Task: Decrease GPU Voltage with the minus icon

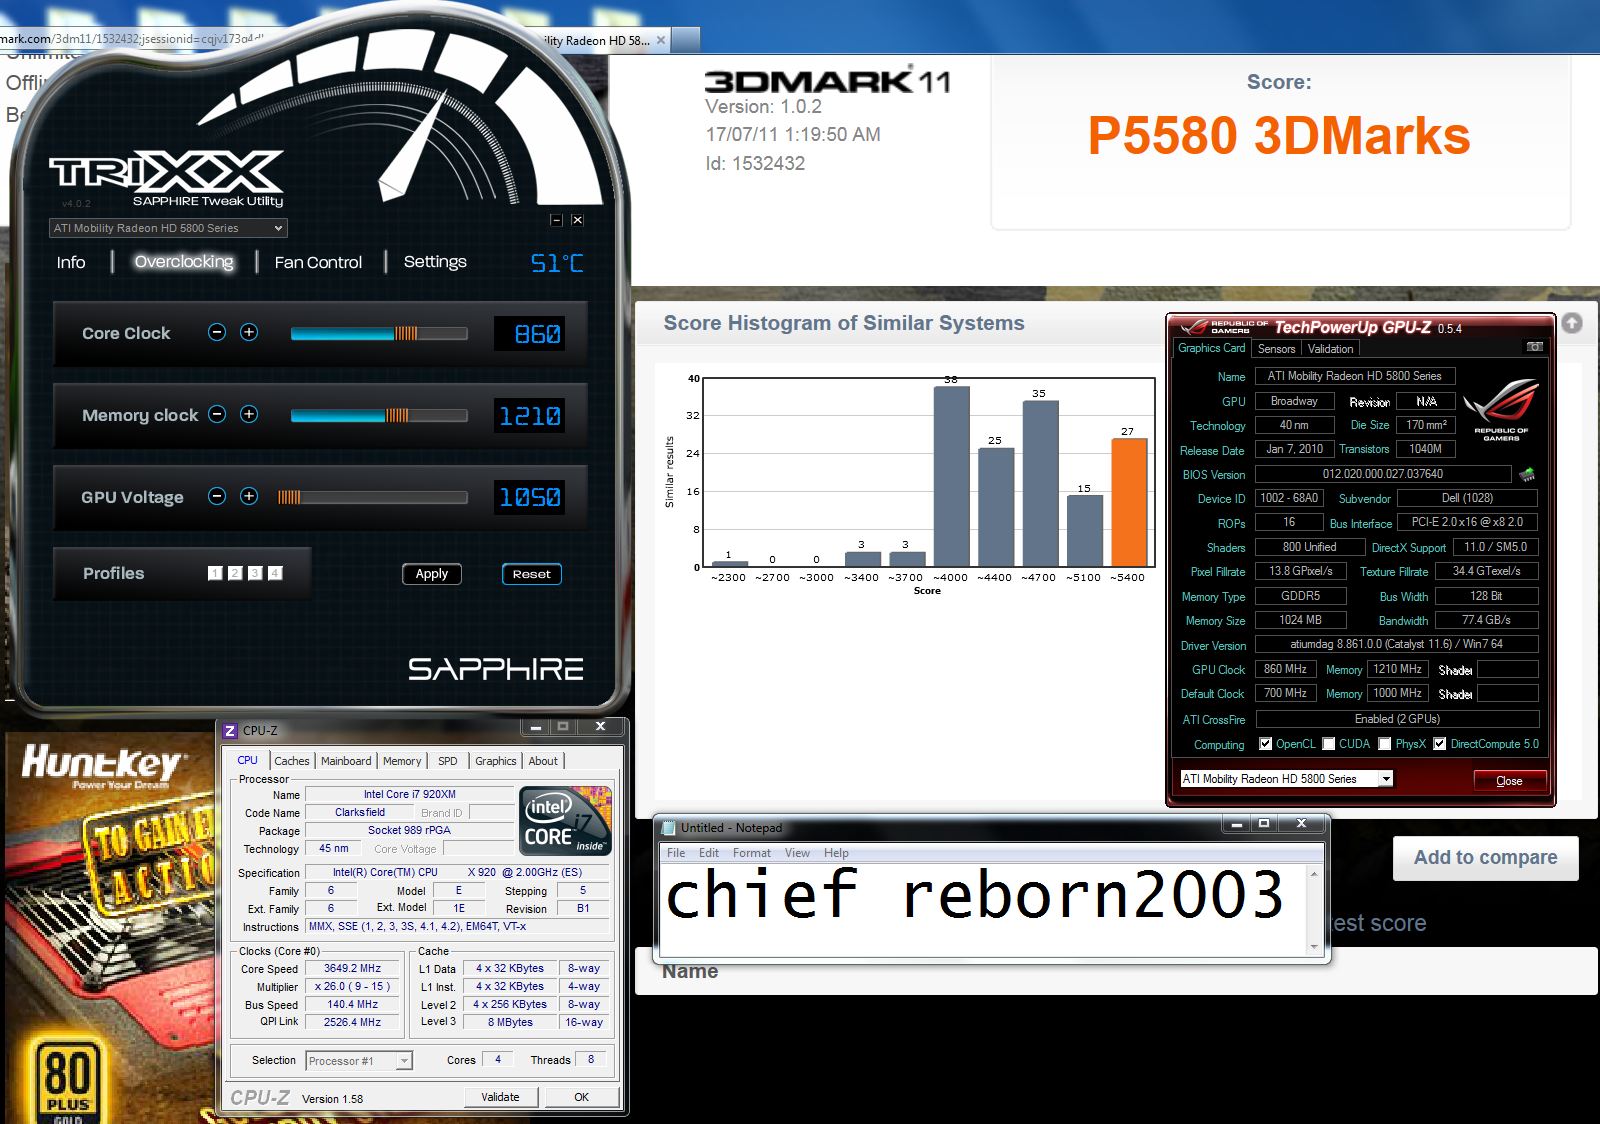Action: point(217,496)
